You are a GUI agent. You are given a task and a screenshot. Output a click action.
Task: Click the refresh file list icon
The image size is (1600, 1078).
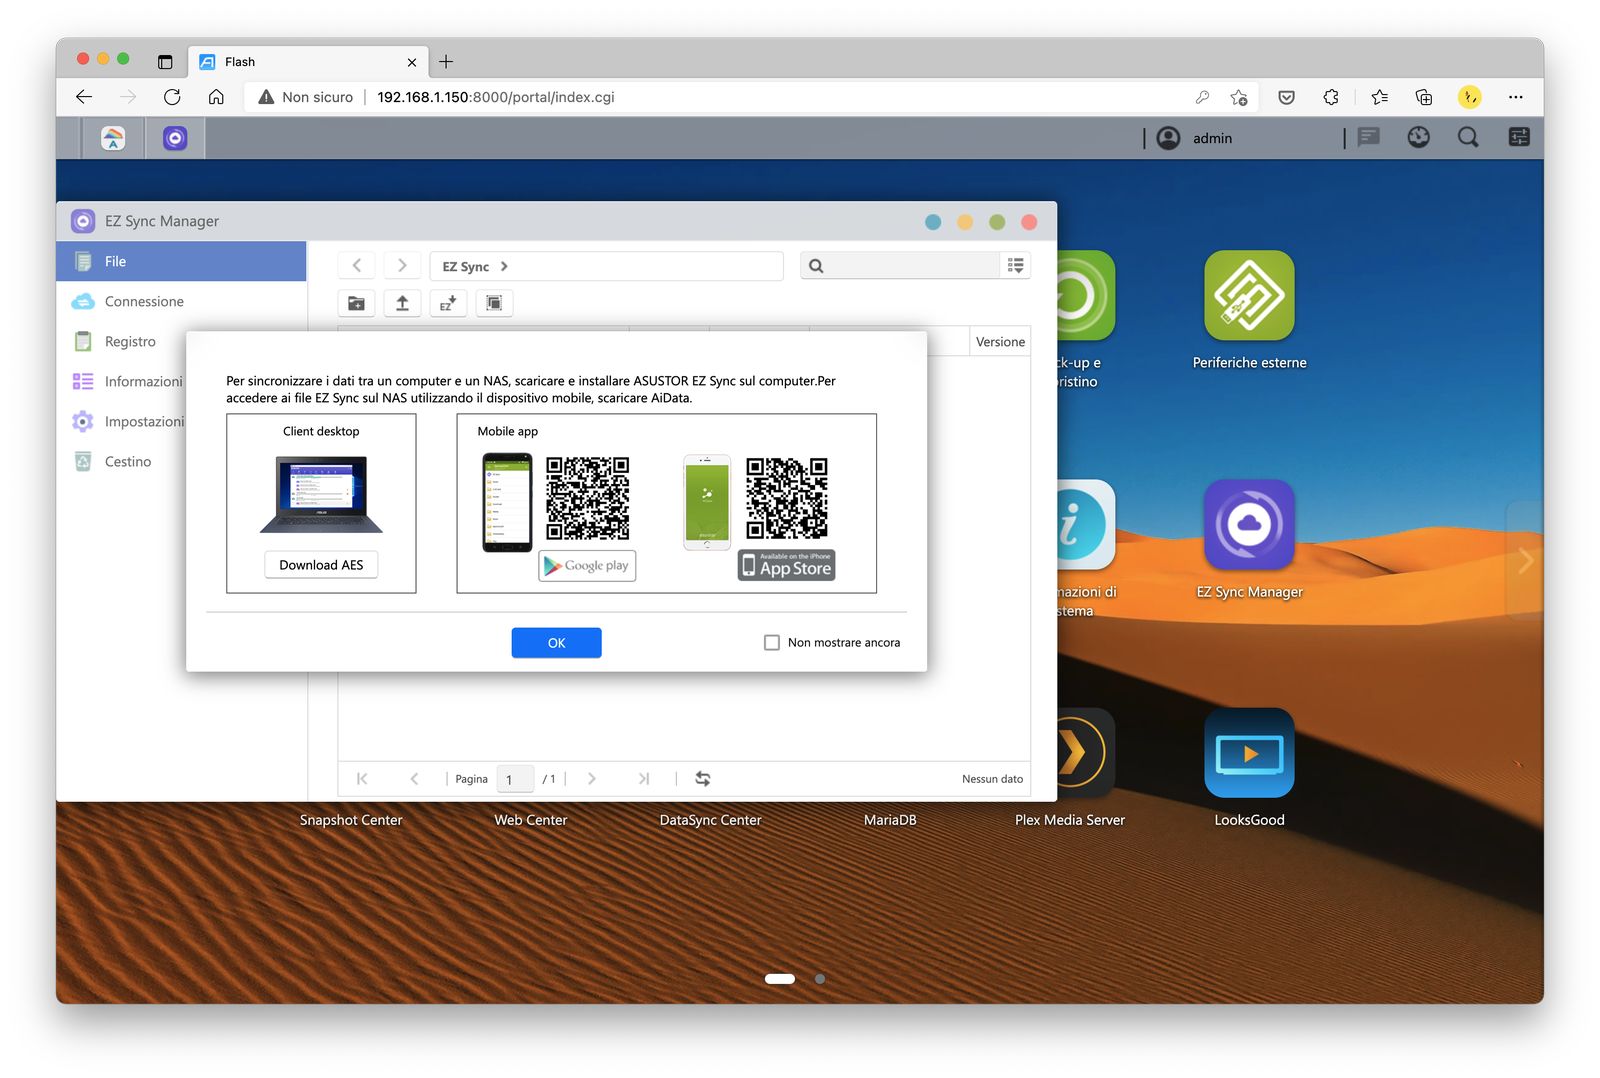703,779
